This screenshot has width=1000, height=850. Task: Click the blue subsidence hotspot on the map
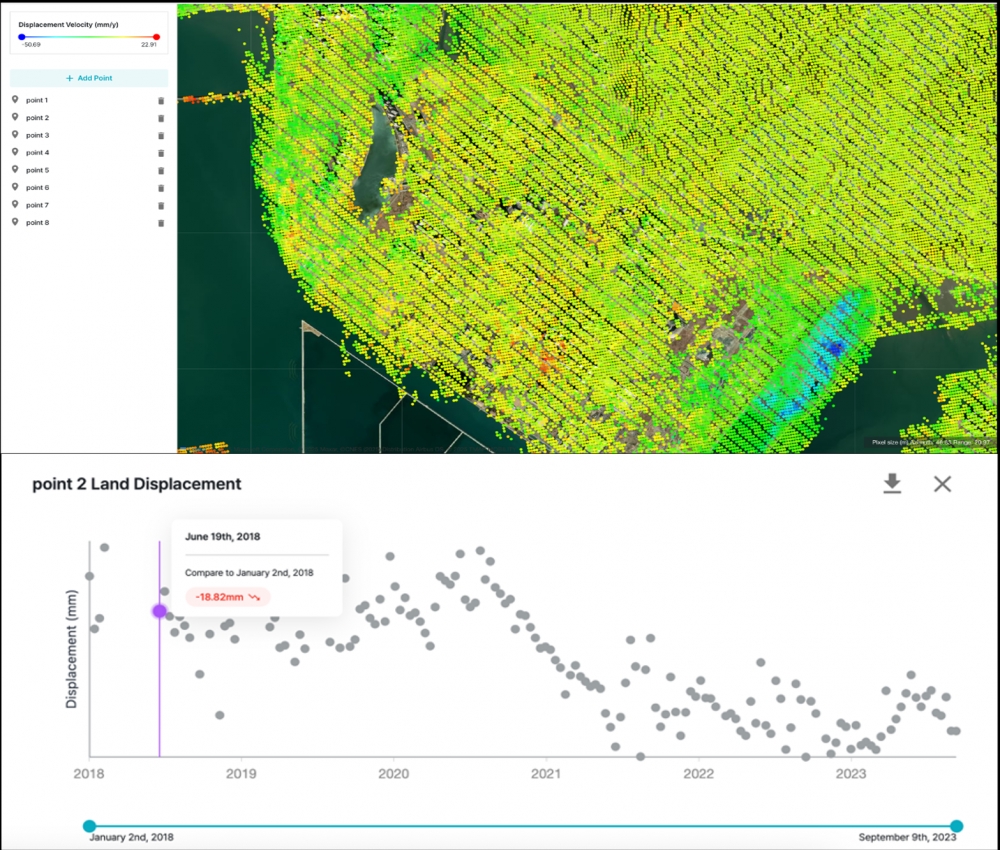pyautogui.click(x=835, y=348)
